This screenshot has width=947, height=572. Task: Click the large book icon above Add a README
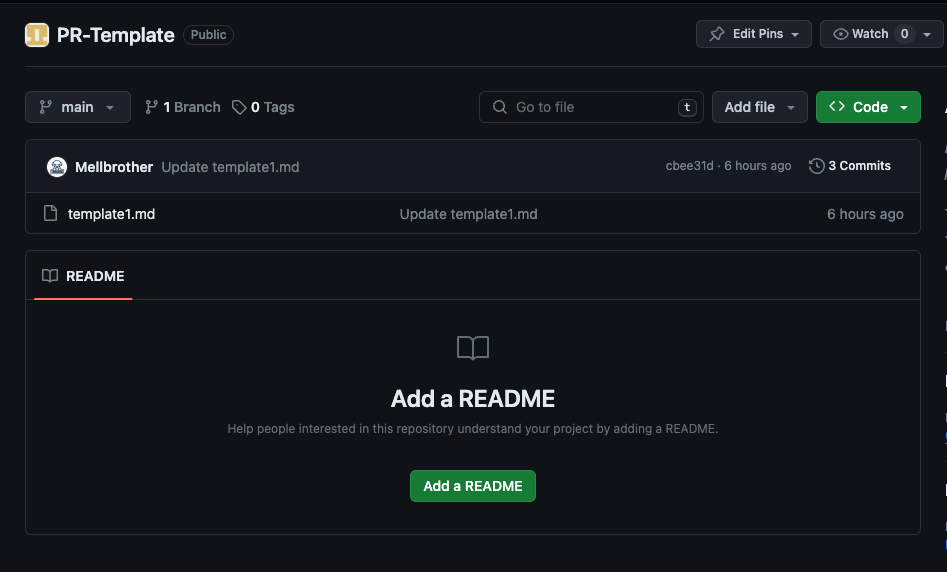[473, 348]
